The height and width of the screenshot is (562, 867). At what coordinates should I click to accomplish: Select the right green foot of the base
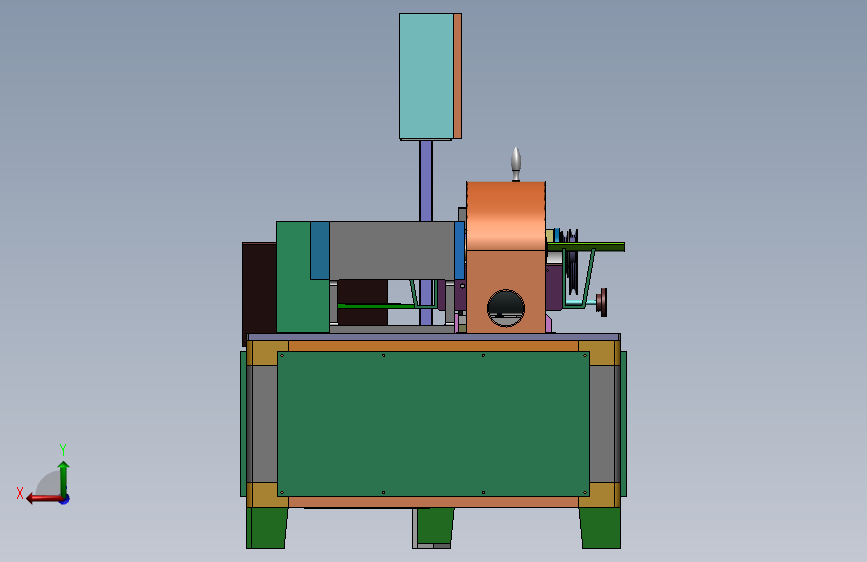point(600,528)
